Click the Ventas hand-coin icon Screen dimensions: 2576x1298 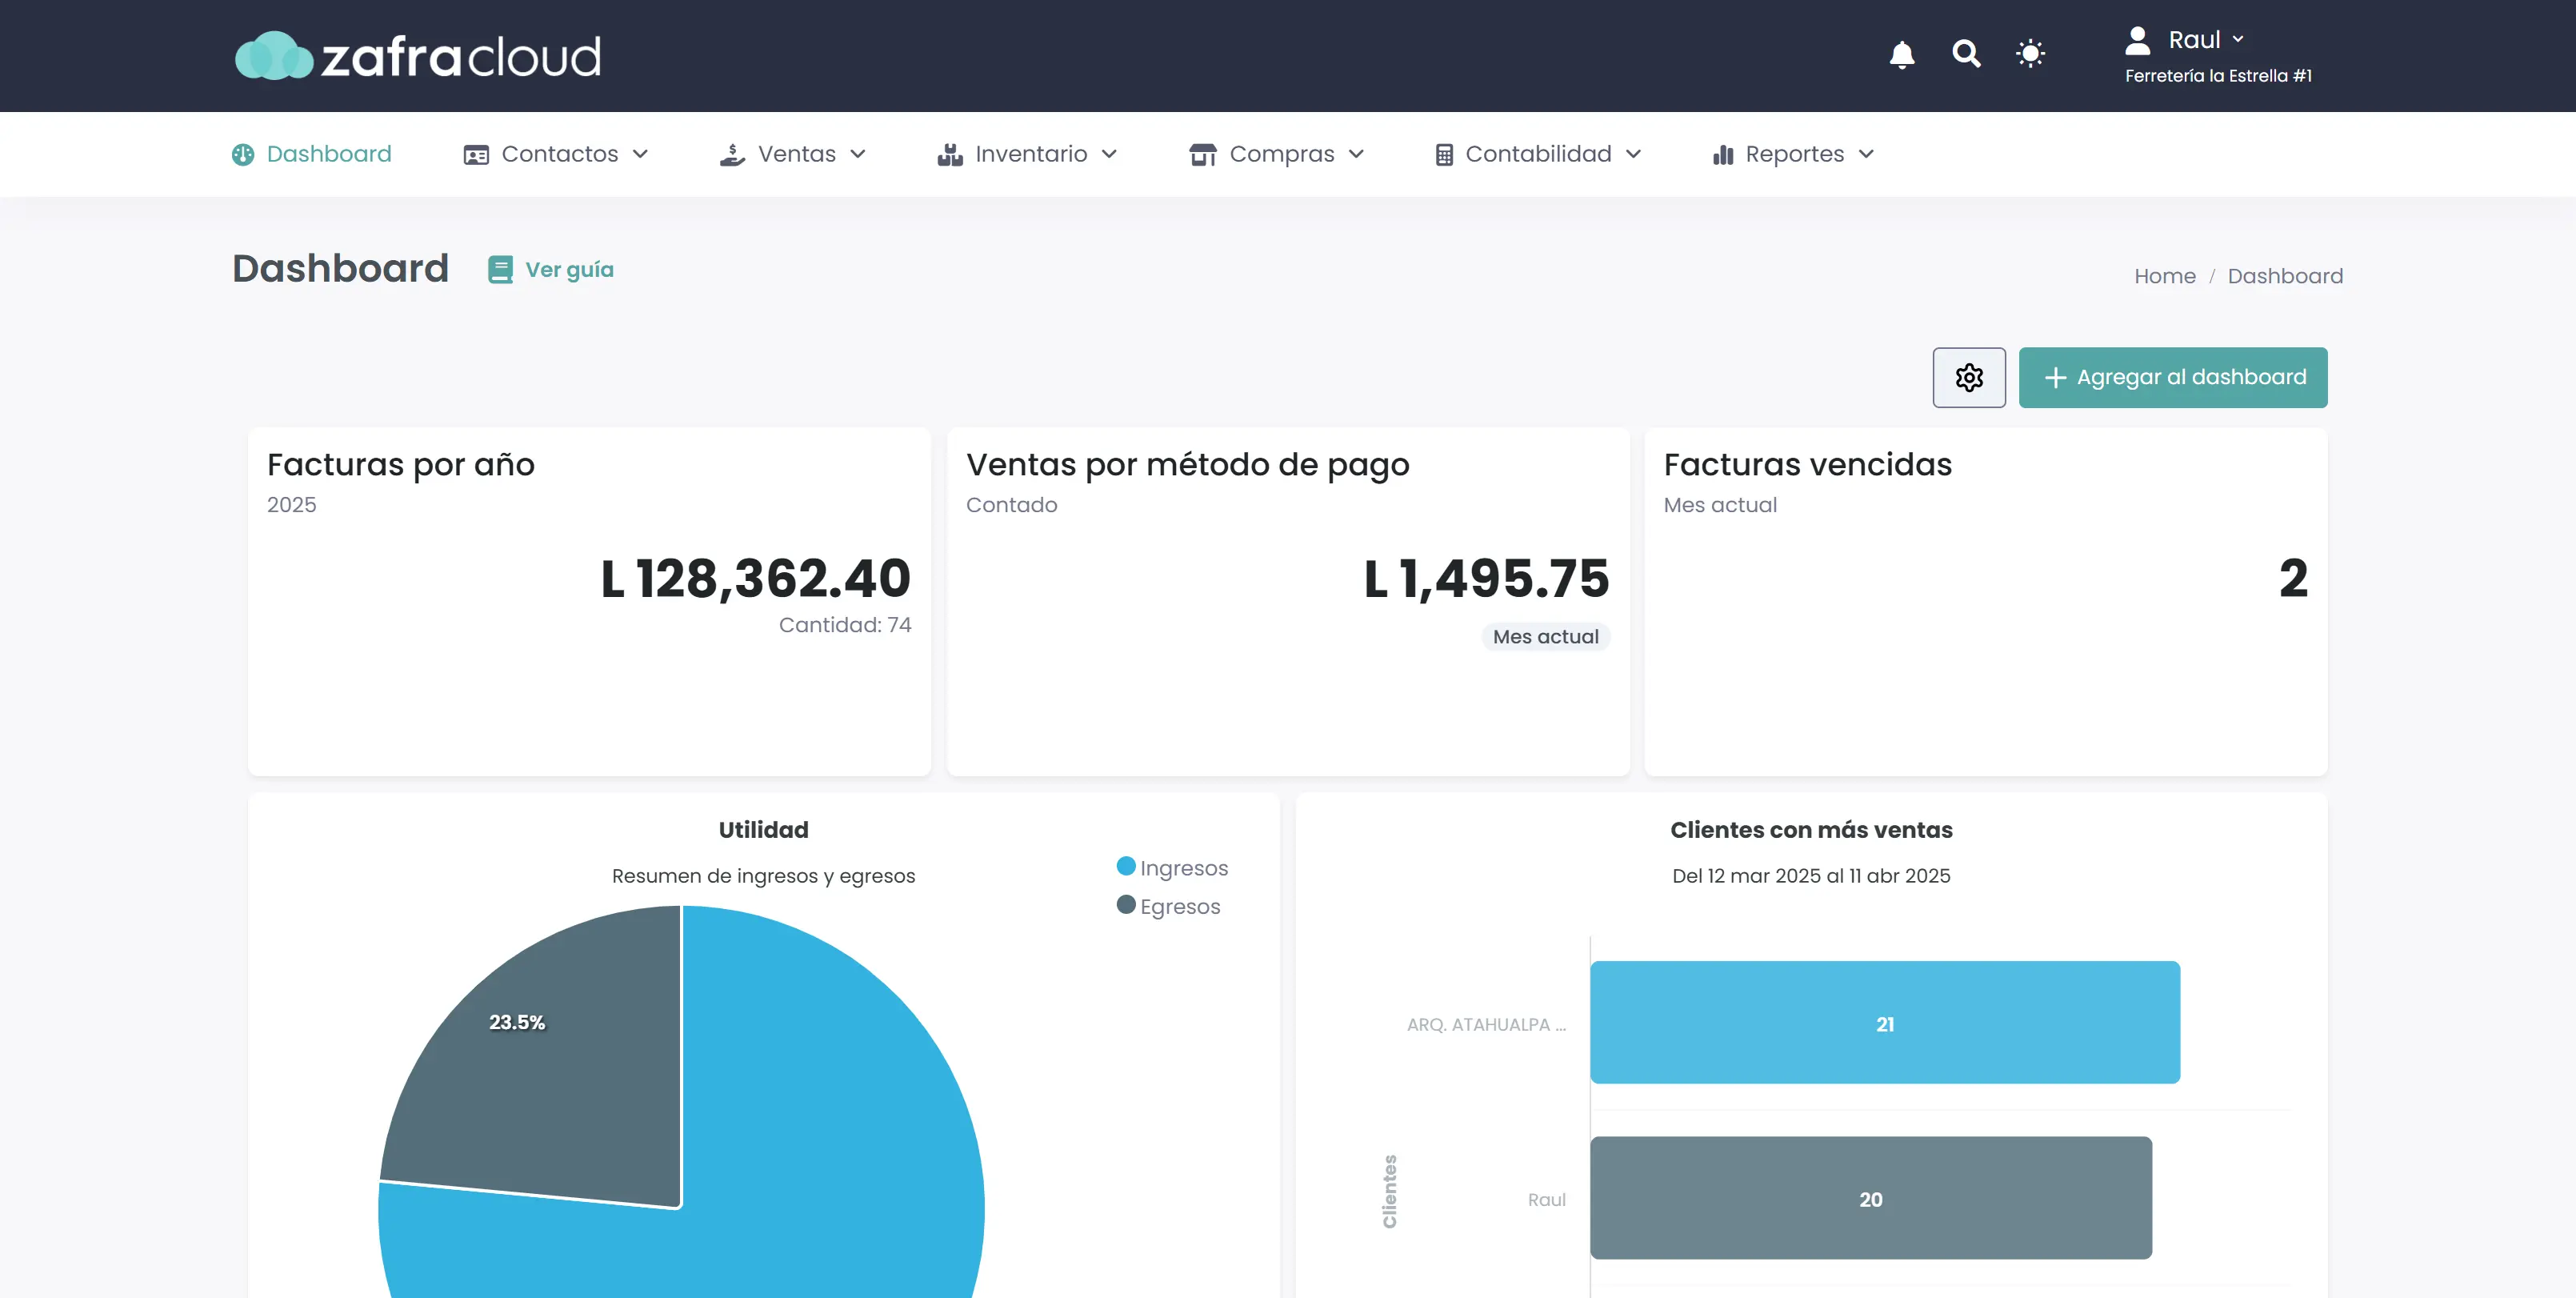(x=732, y=154)
